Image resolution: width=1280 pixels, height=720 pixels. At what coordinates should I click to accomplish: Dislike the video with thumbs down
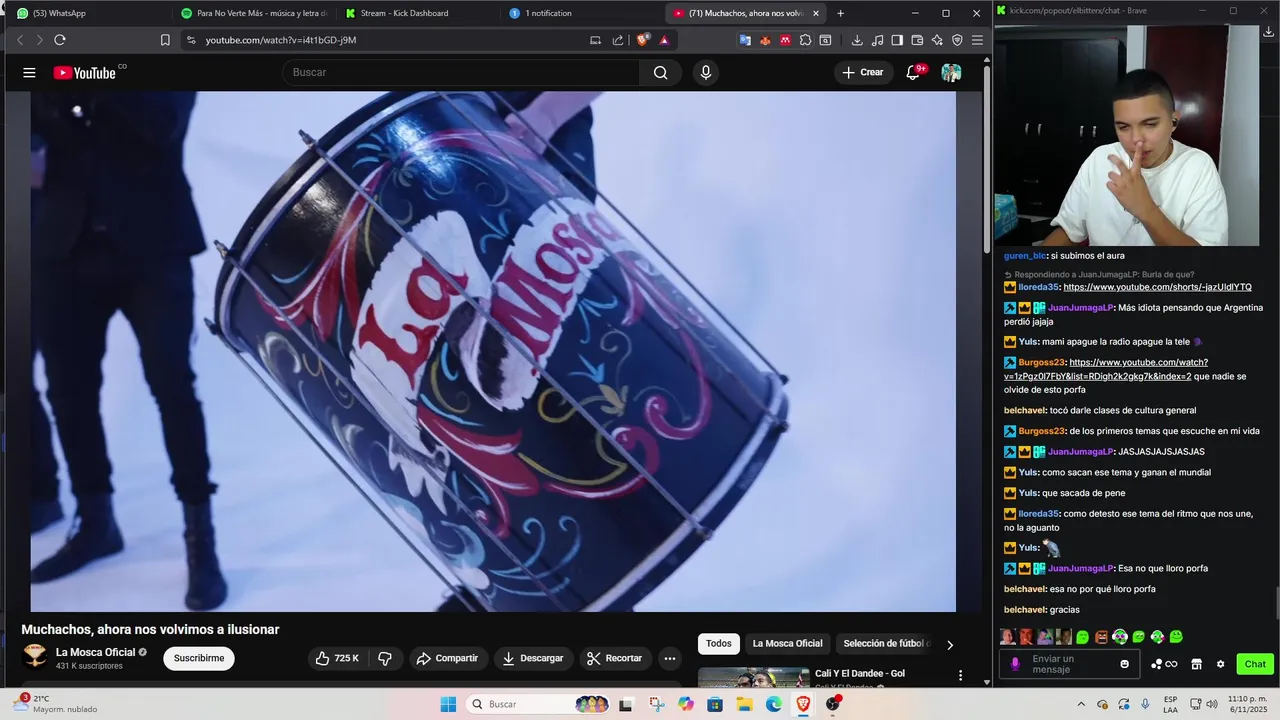pyautogui.click(x=384, y=658)
